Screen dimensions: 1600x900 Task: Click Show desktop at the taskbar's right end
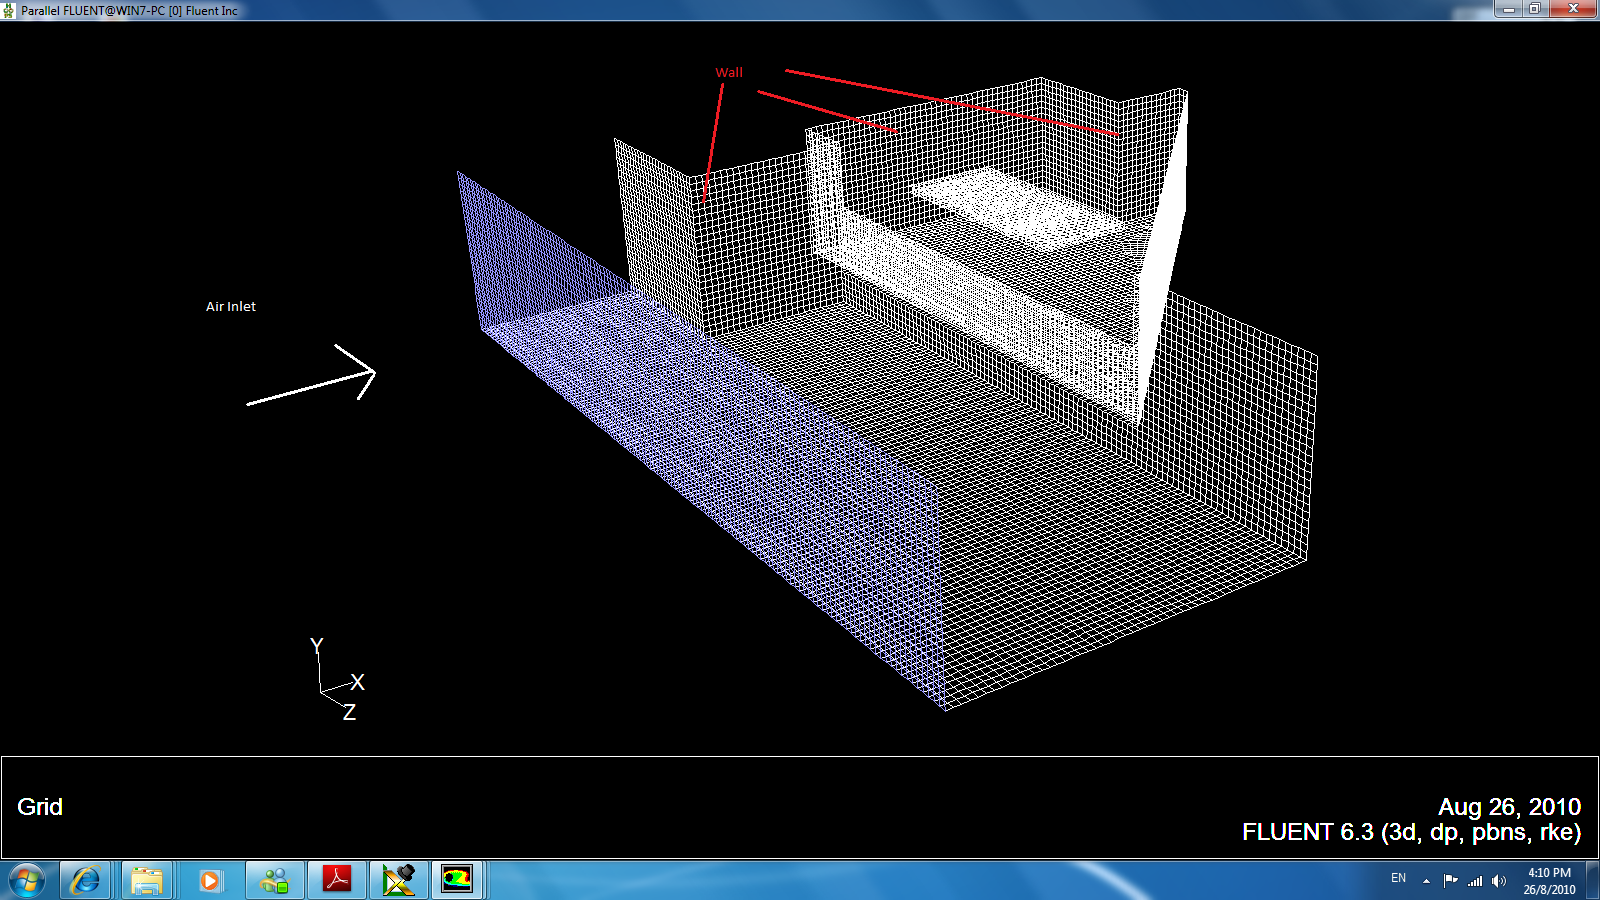1594,881
